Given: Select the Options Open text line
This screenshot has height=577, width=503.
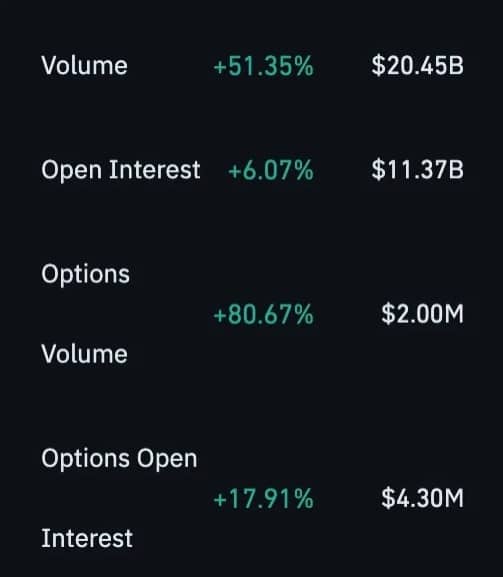Looking at the screenshot, I should click(x=119, y=459).
